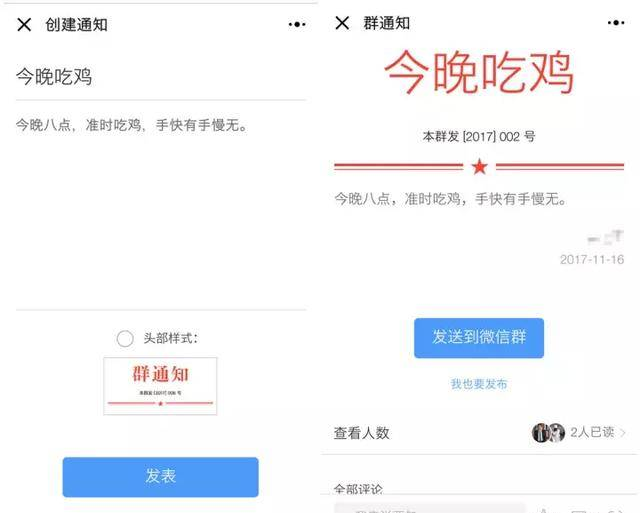Edit the title field 今晚吃鸡
This screenshot has width=640, height=513.
[161, 77]
